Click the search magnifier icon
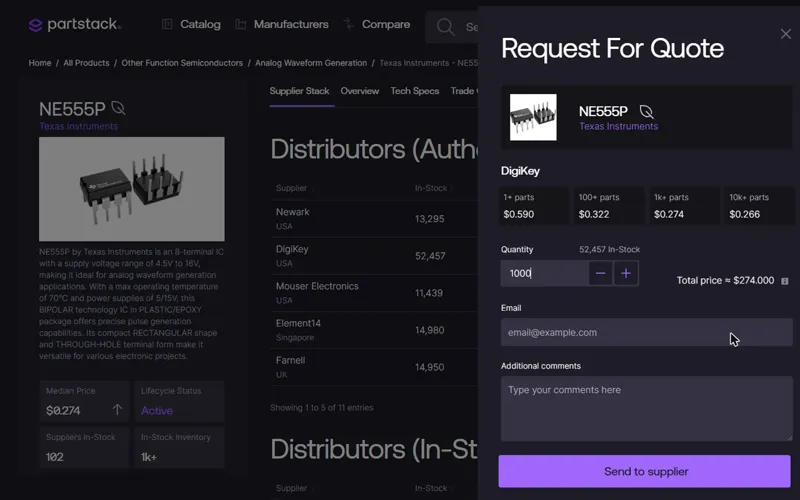 pos(445,27)
